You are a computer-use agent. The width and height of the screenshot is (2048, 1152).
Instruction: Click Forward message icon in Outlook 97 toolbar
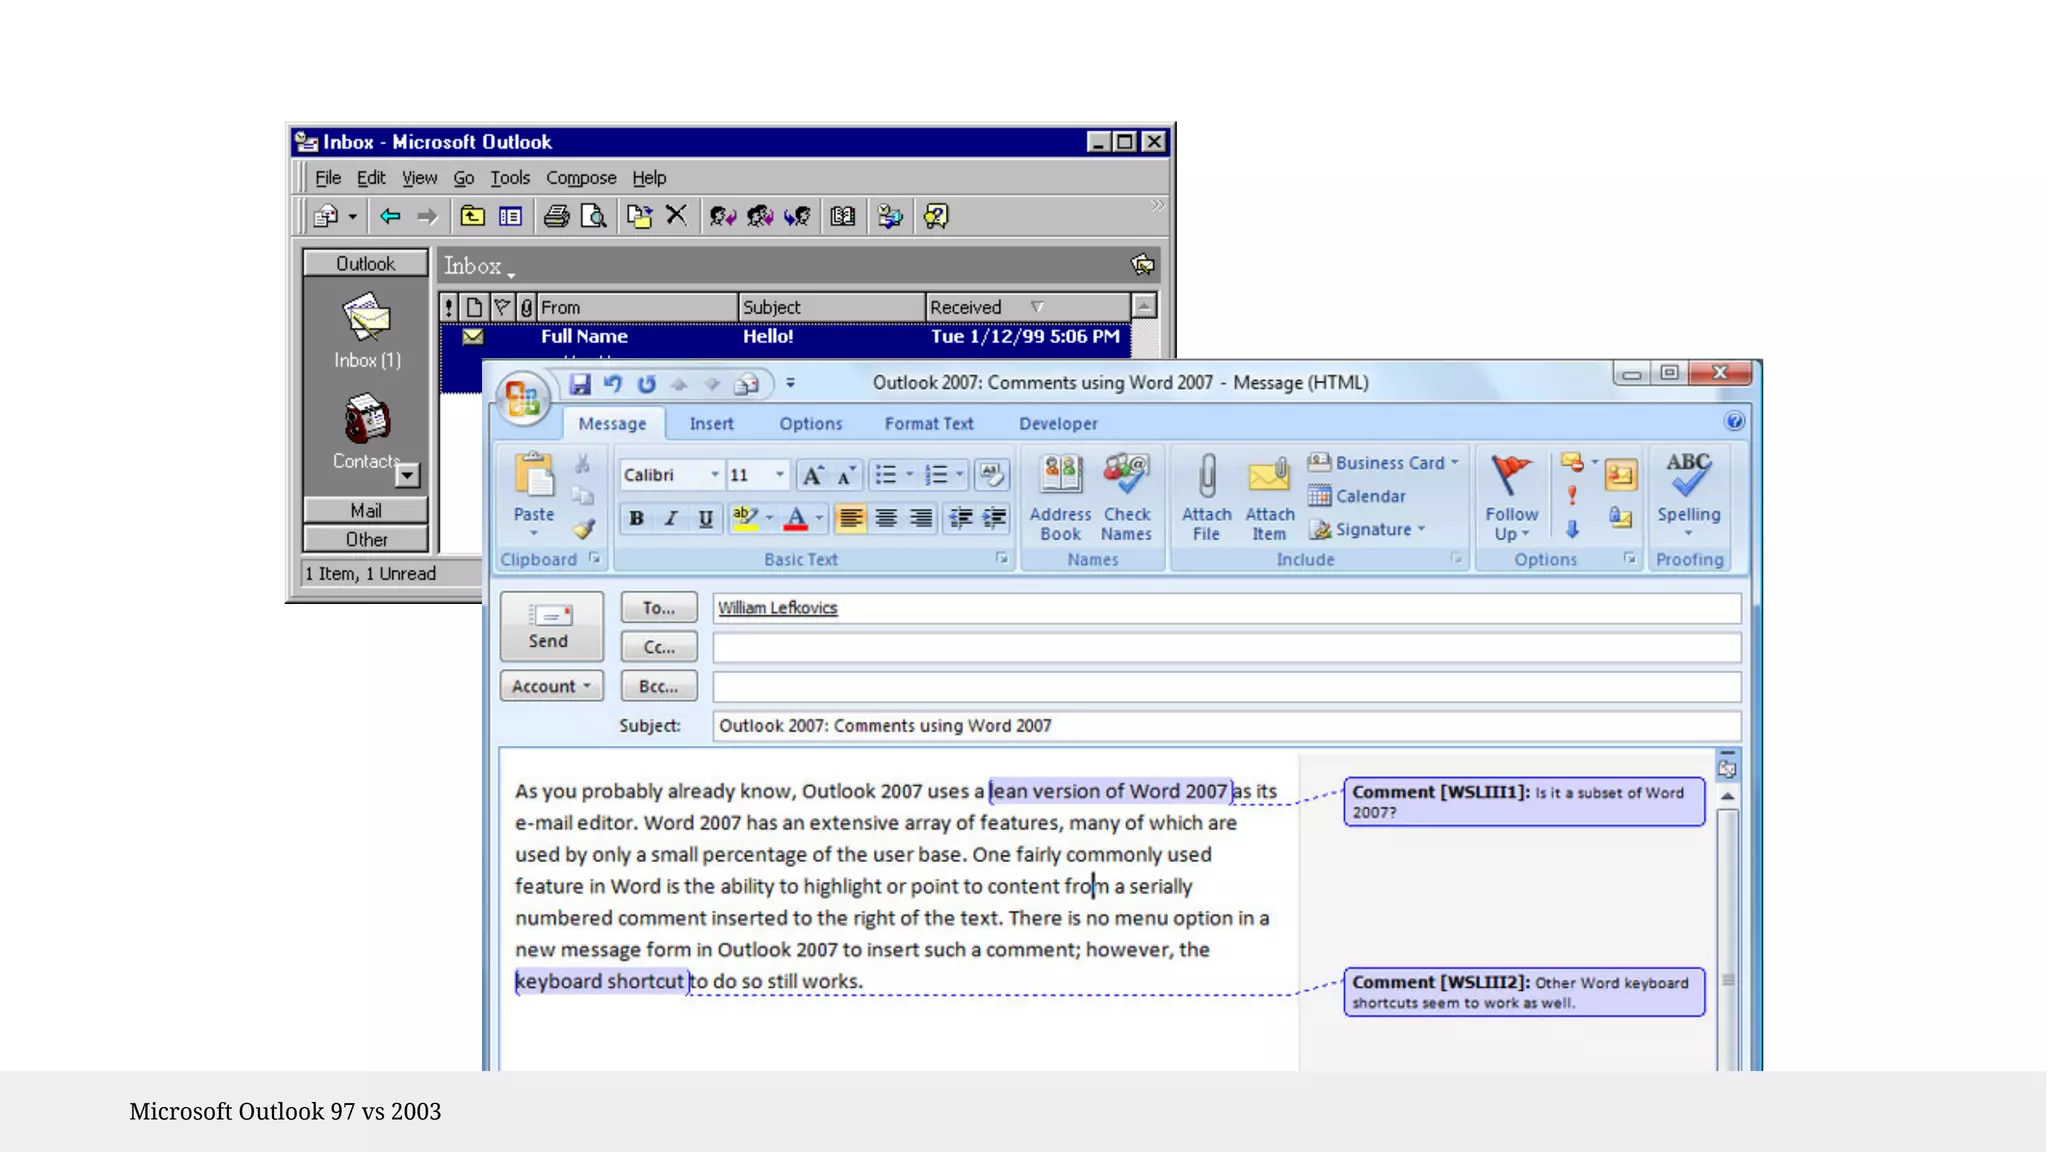[x=797, y=216]
